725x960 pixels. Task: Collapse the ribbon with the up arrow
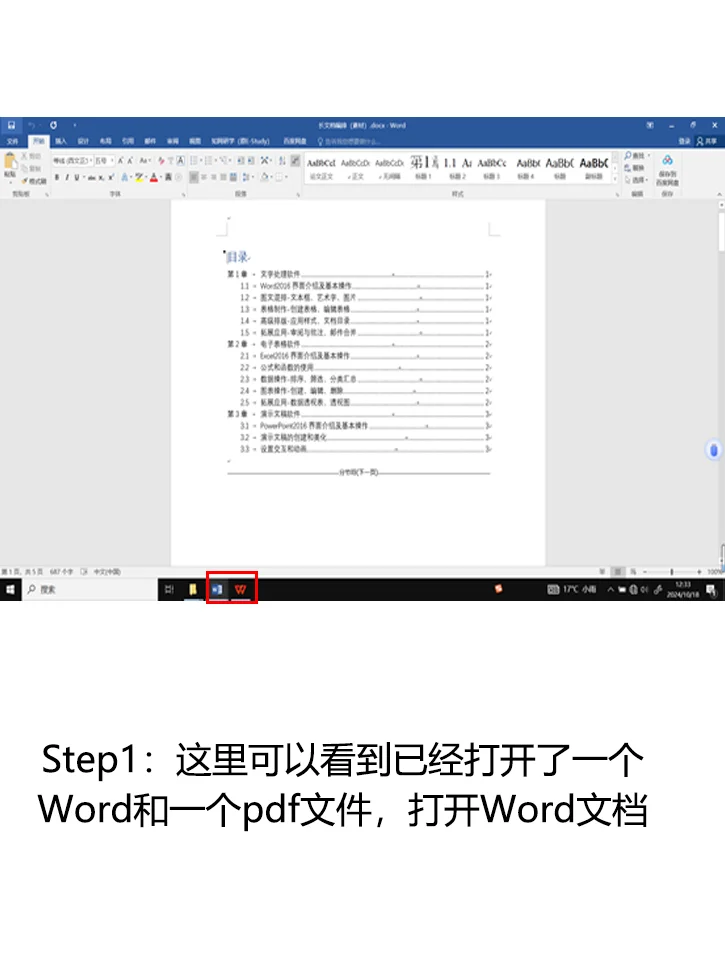tap(719, 194)
